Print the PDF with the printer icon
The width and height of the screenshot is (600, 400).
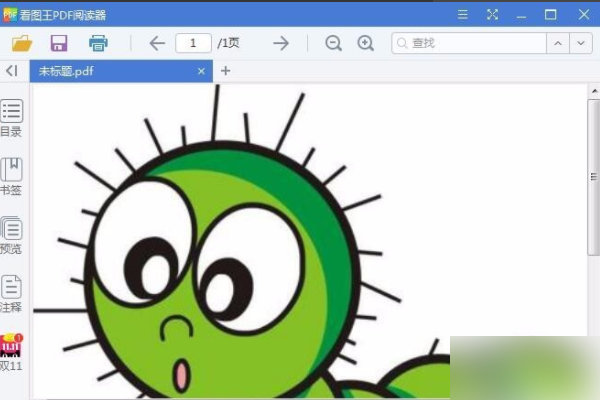click(x=98, y=43)
